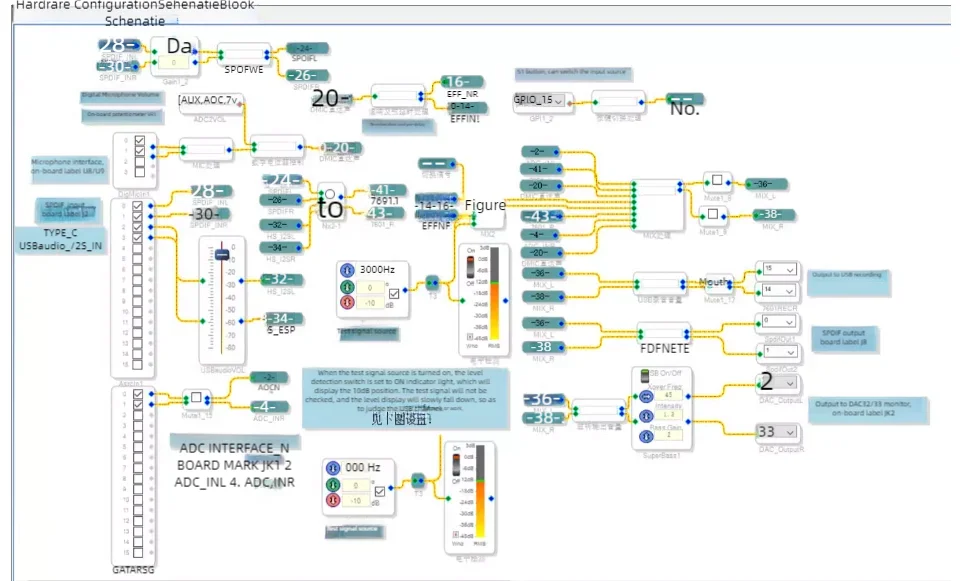Click the blue frequency knob beside 000 Hz
The image size is (970, 581).
coord(333,468)
